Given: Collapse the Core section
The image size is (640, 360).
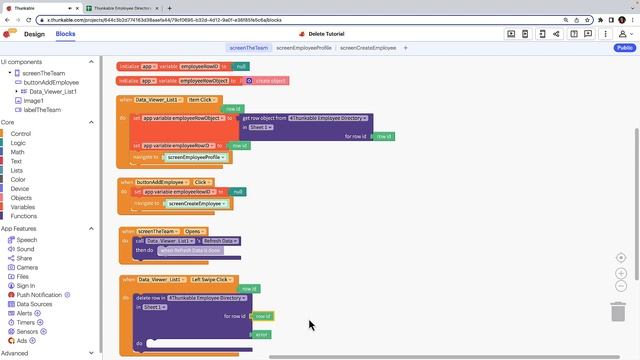Looking at the screenshot, I should point(91,122).
